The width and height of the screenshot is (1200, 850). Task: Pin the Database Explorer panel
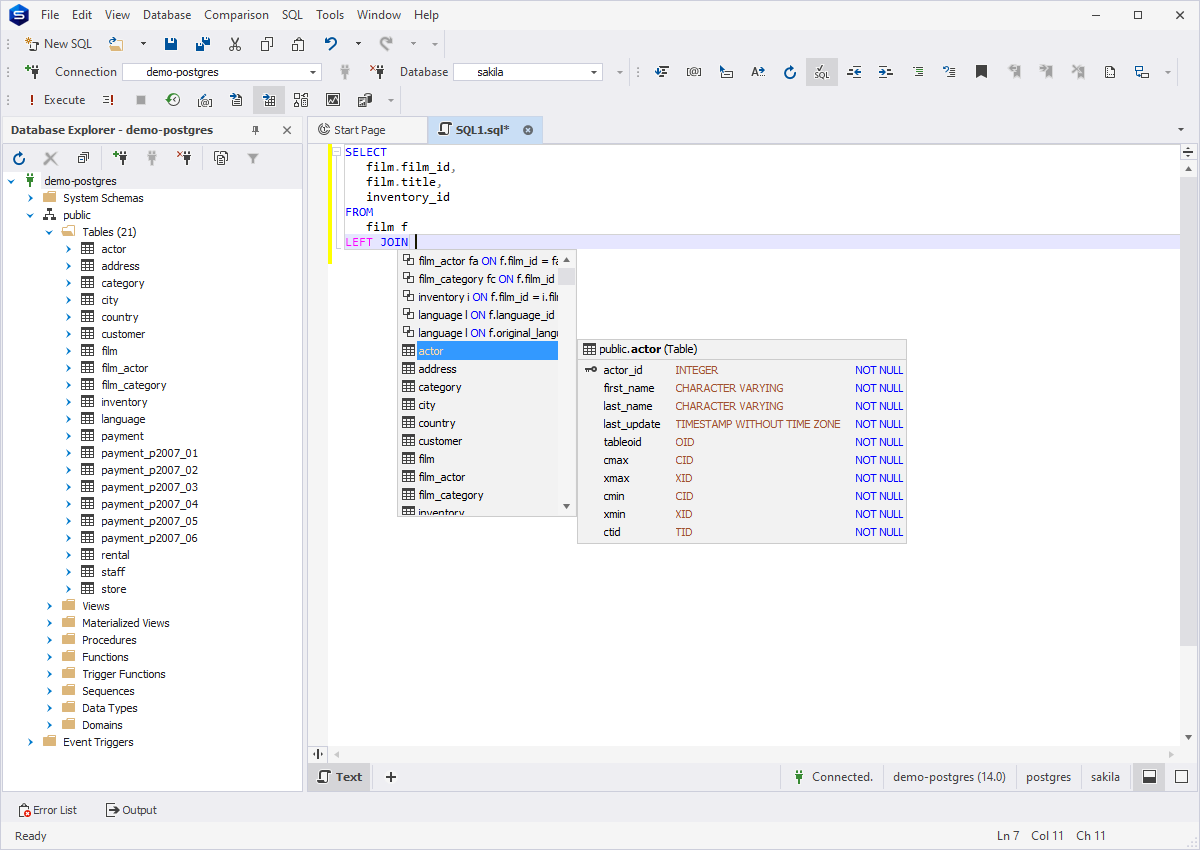pyautogui.click(x=255, y=130)
